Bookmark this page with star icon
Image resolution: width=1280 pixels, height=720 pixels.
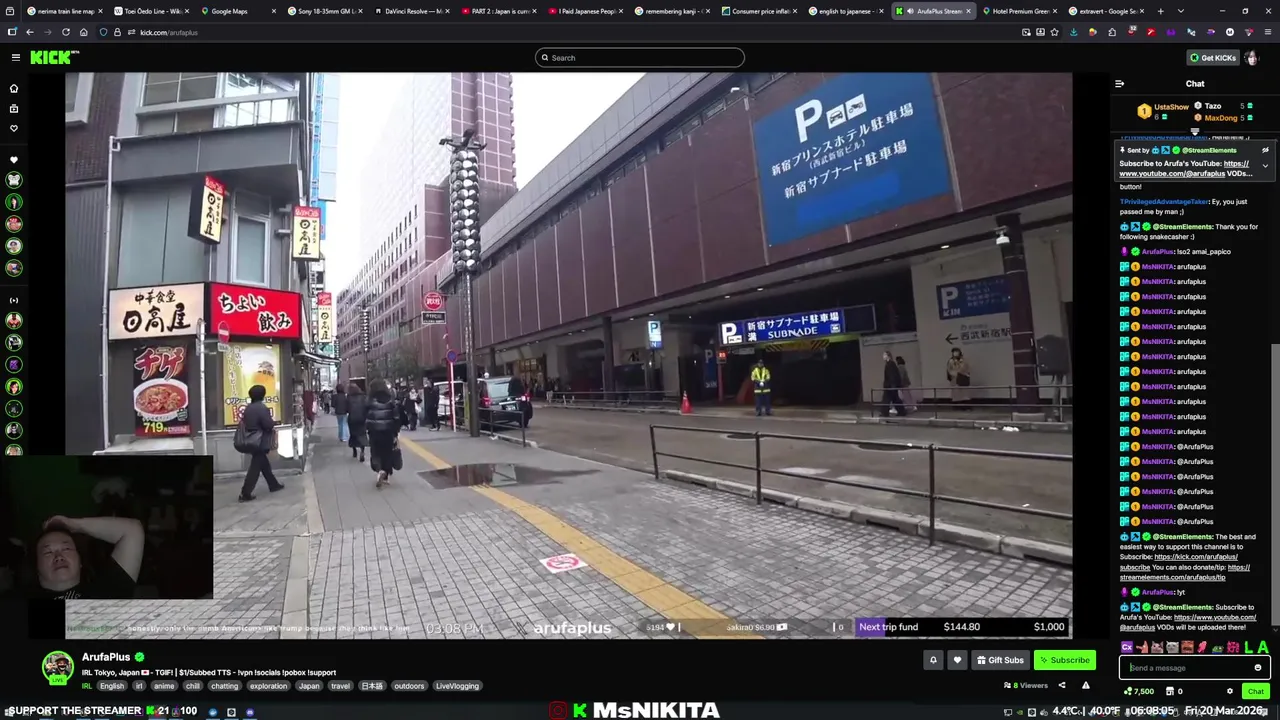(x=1054, y=32)
